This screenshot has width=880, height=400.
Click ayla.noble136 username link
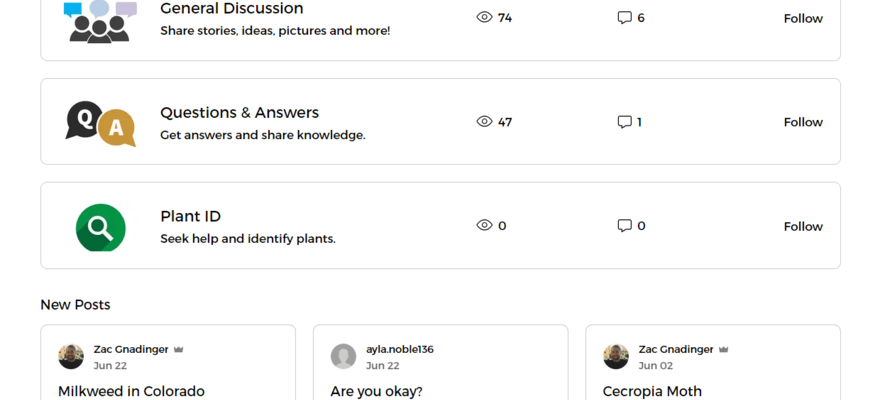tap(400, 349)
